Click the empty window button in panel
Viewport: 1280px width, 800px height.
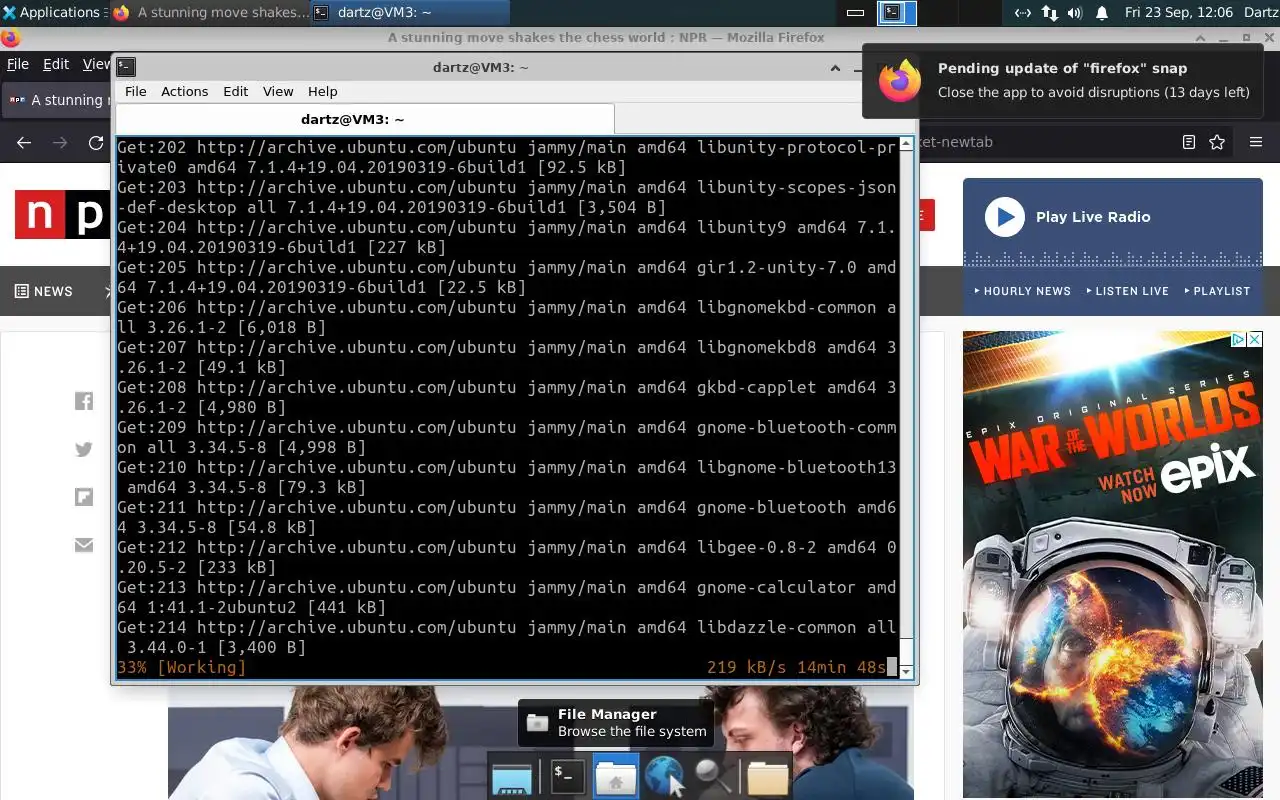pos(855,13)
